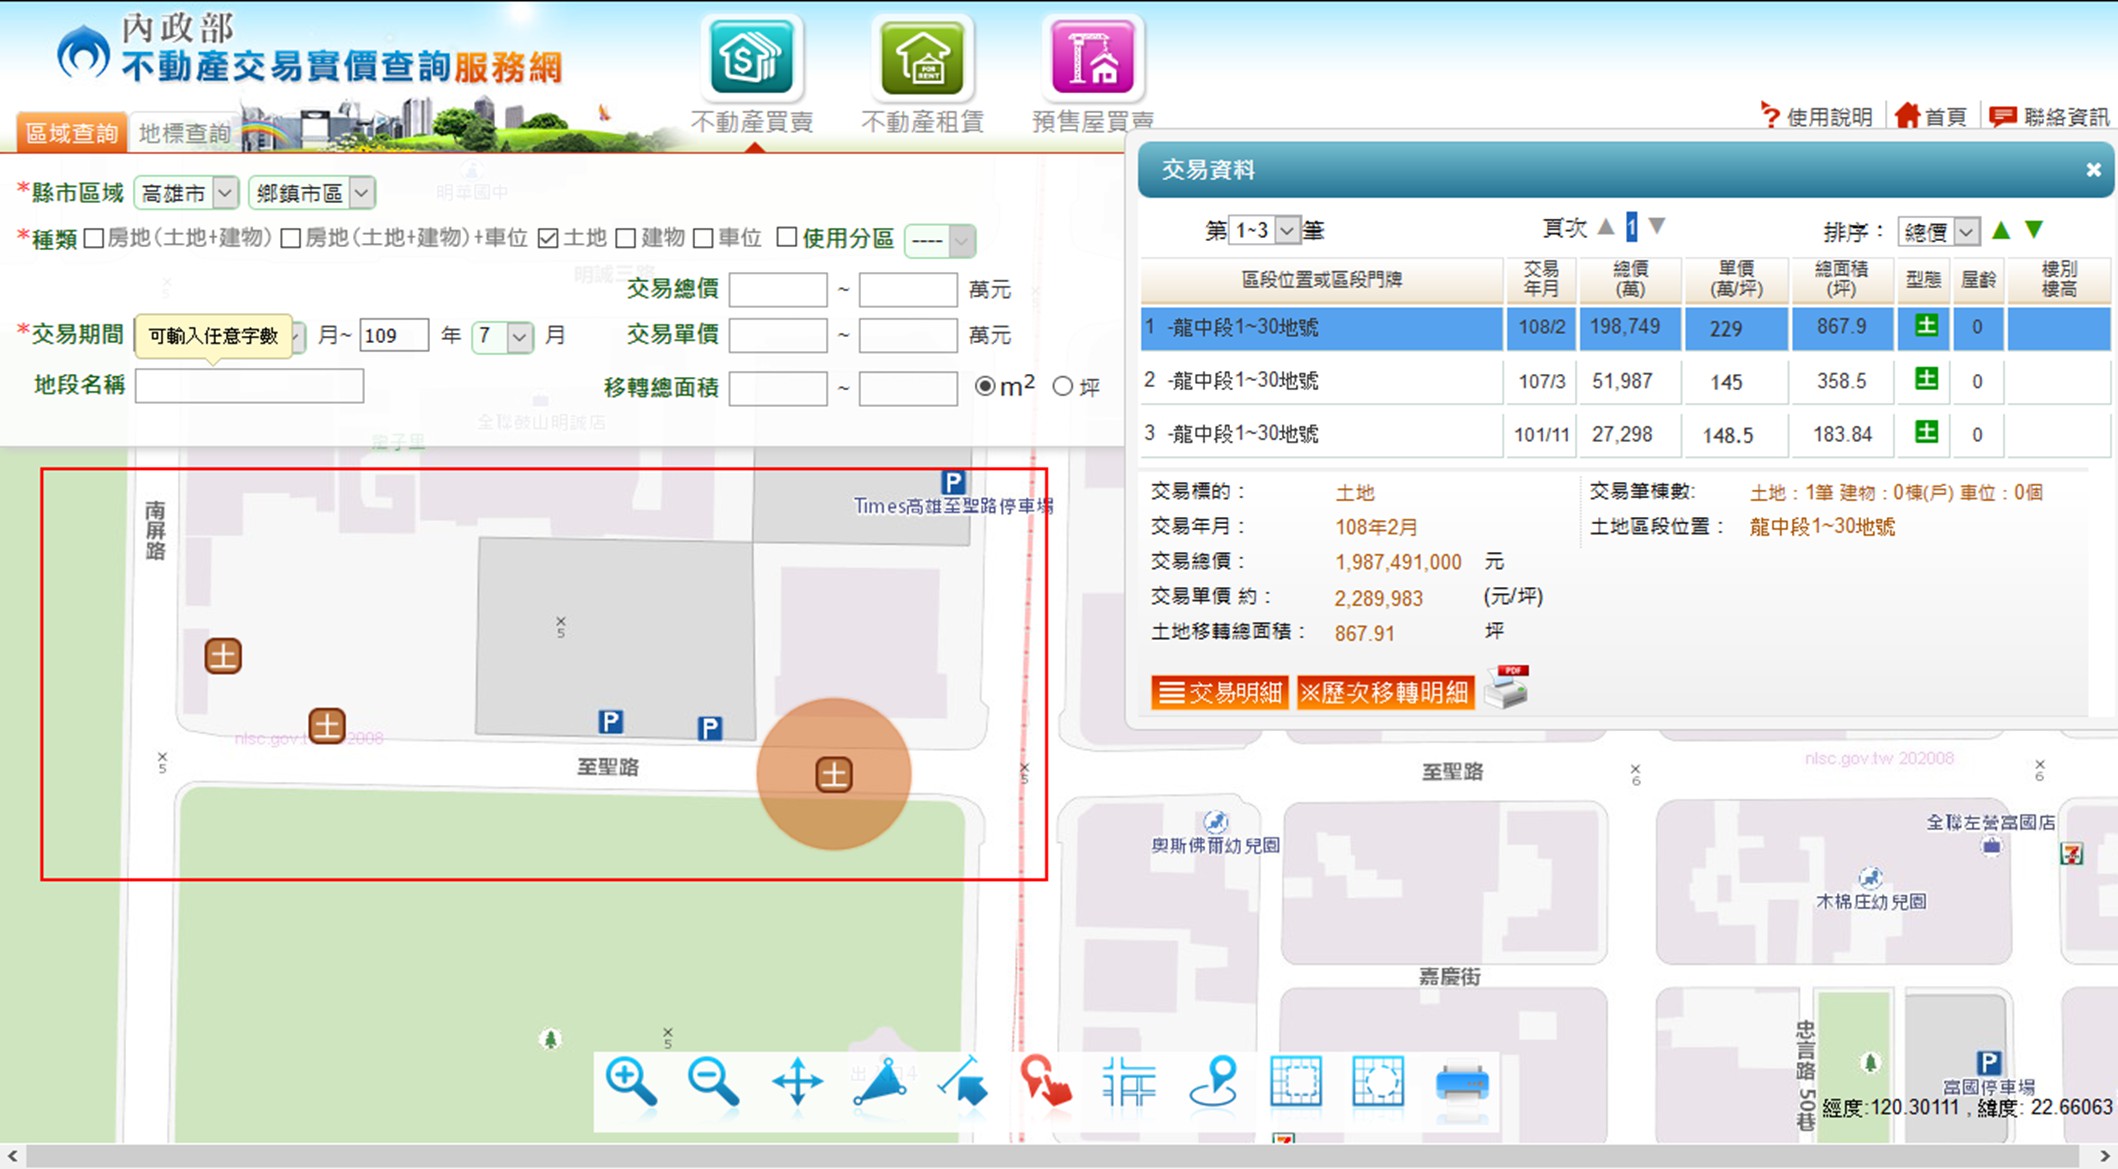
Task: Click green land type icon in row 3
Action: coord(1926,432)
